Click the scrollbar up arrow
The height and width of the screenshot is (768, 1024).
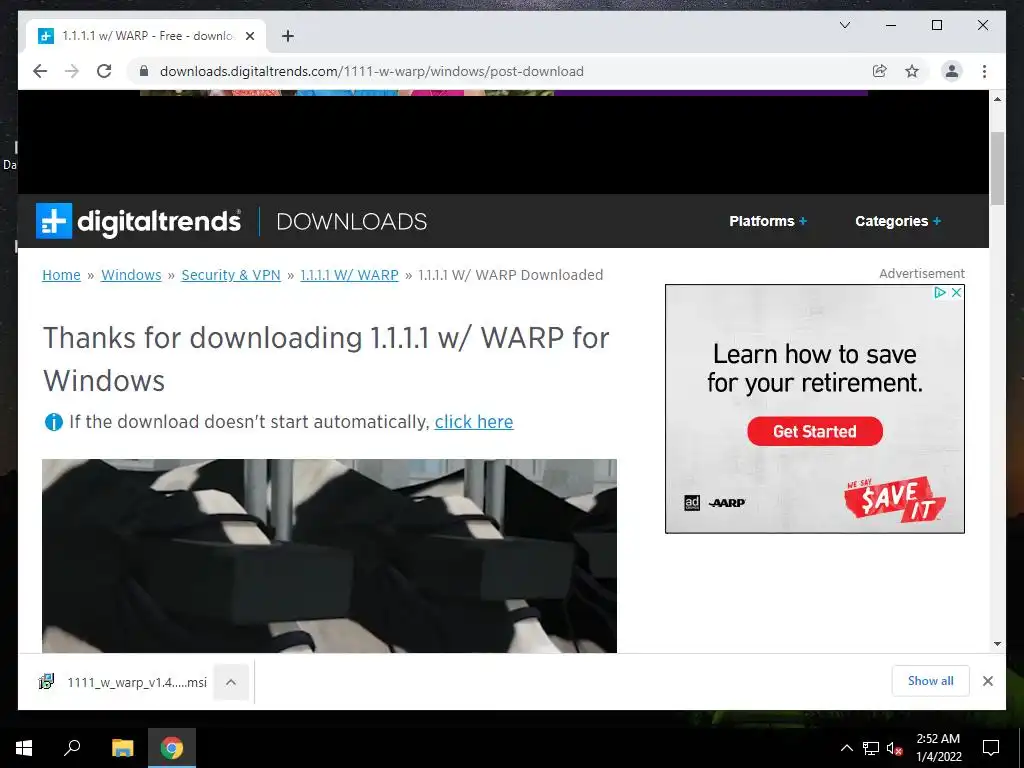997,99
